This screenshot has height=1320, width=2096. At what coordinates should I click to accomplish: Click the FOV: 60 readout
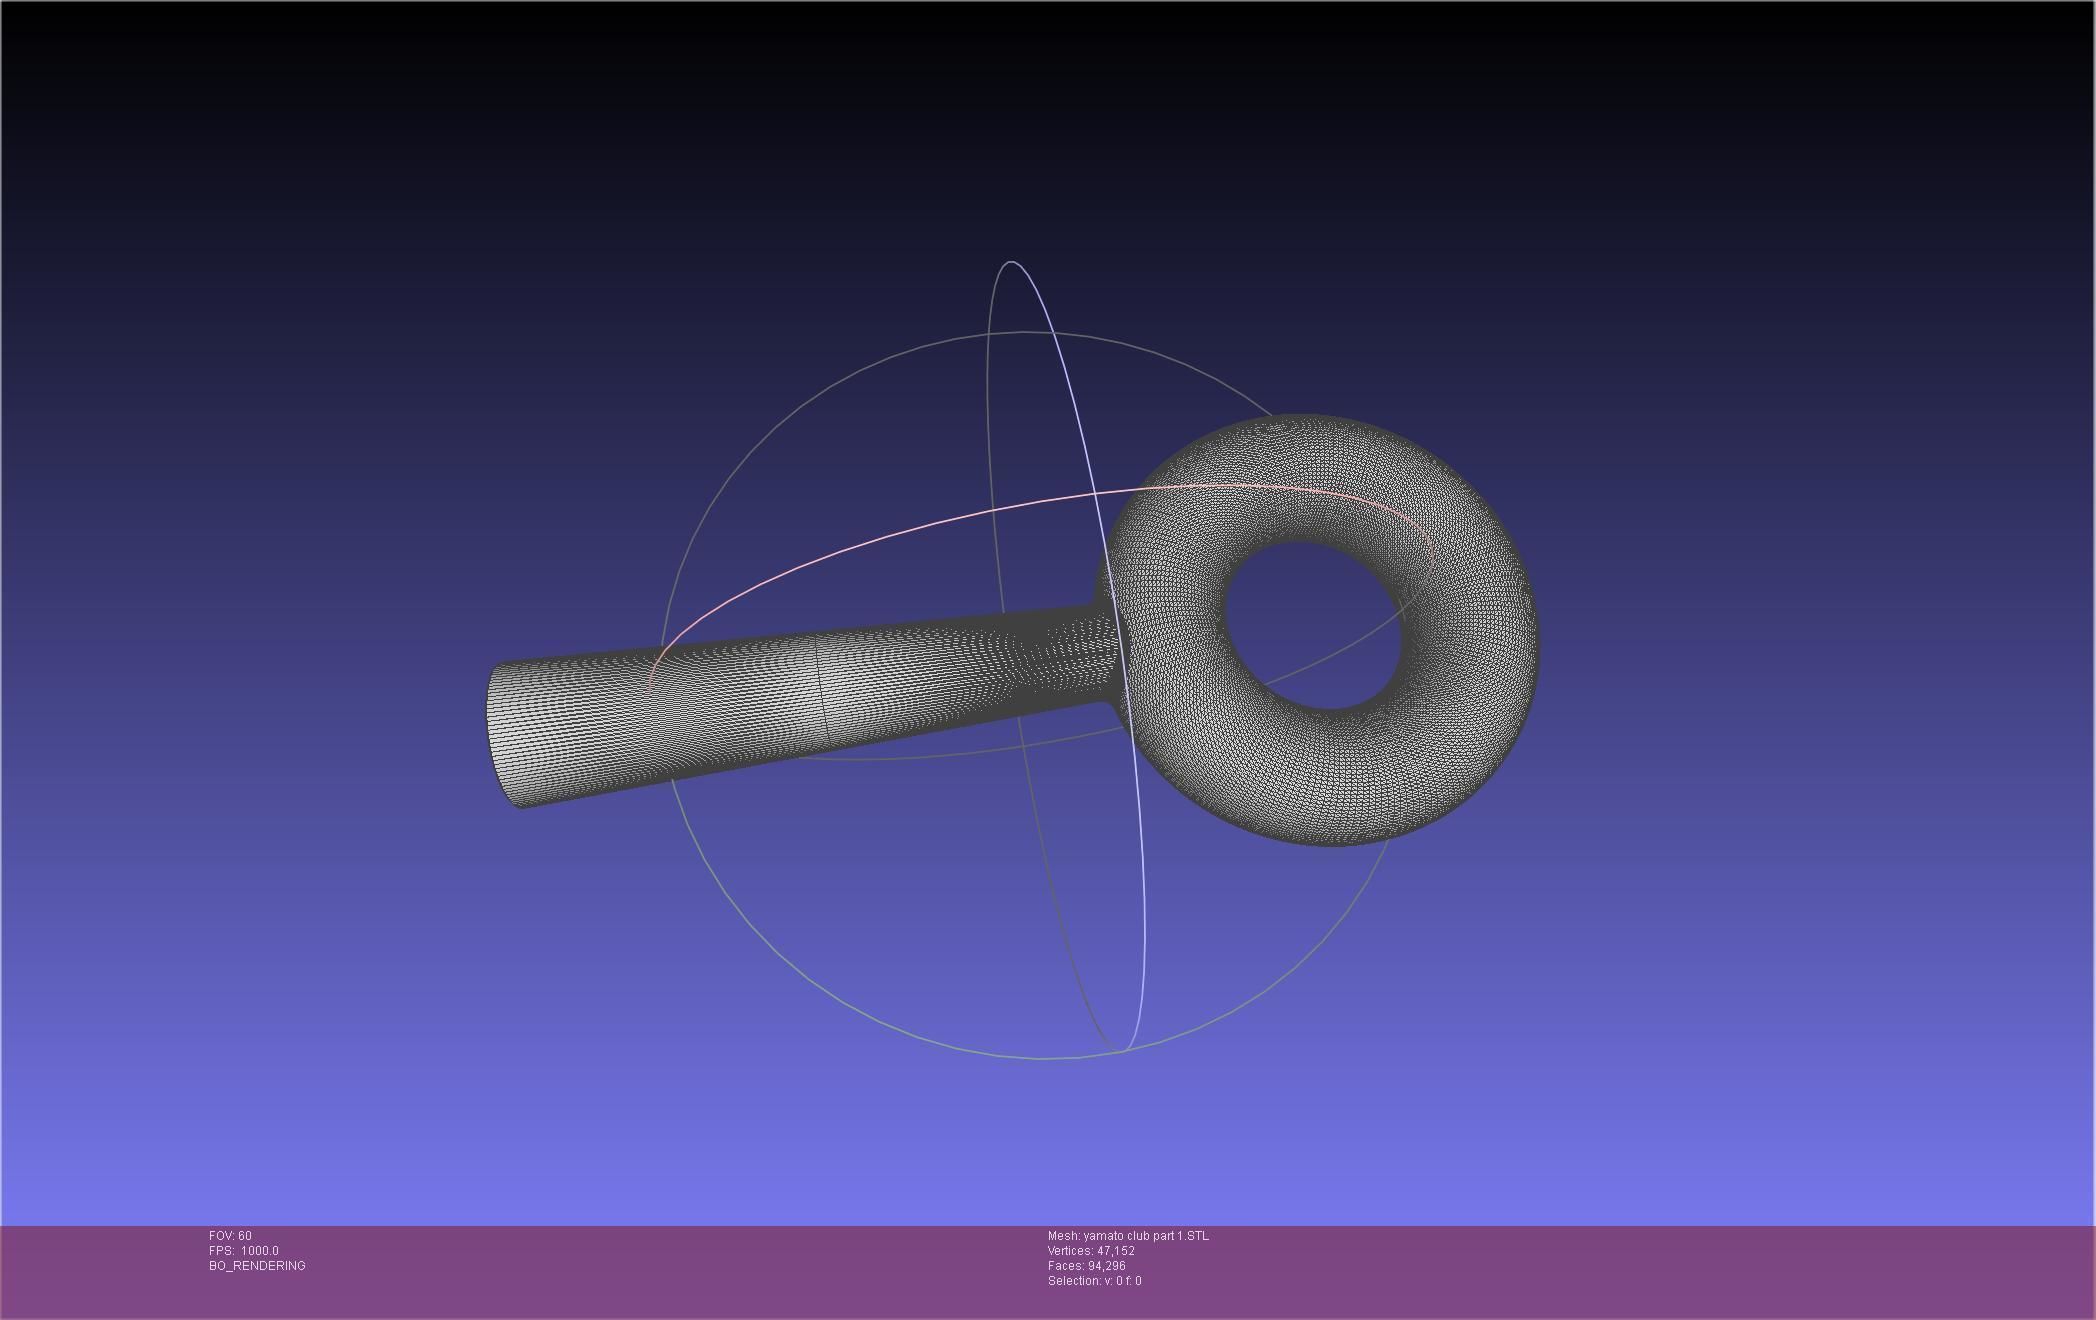(x=230, y=1236)
